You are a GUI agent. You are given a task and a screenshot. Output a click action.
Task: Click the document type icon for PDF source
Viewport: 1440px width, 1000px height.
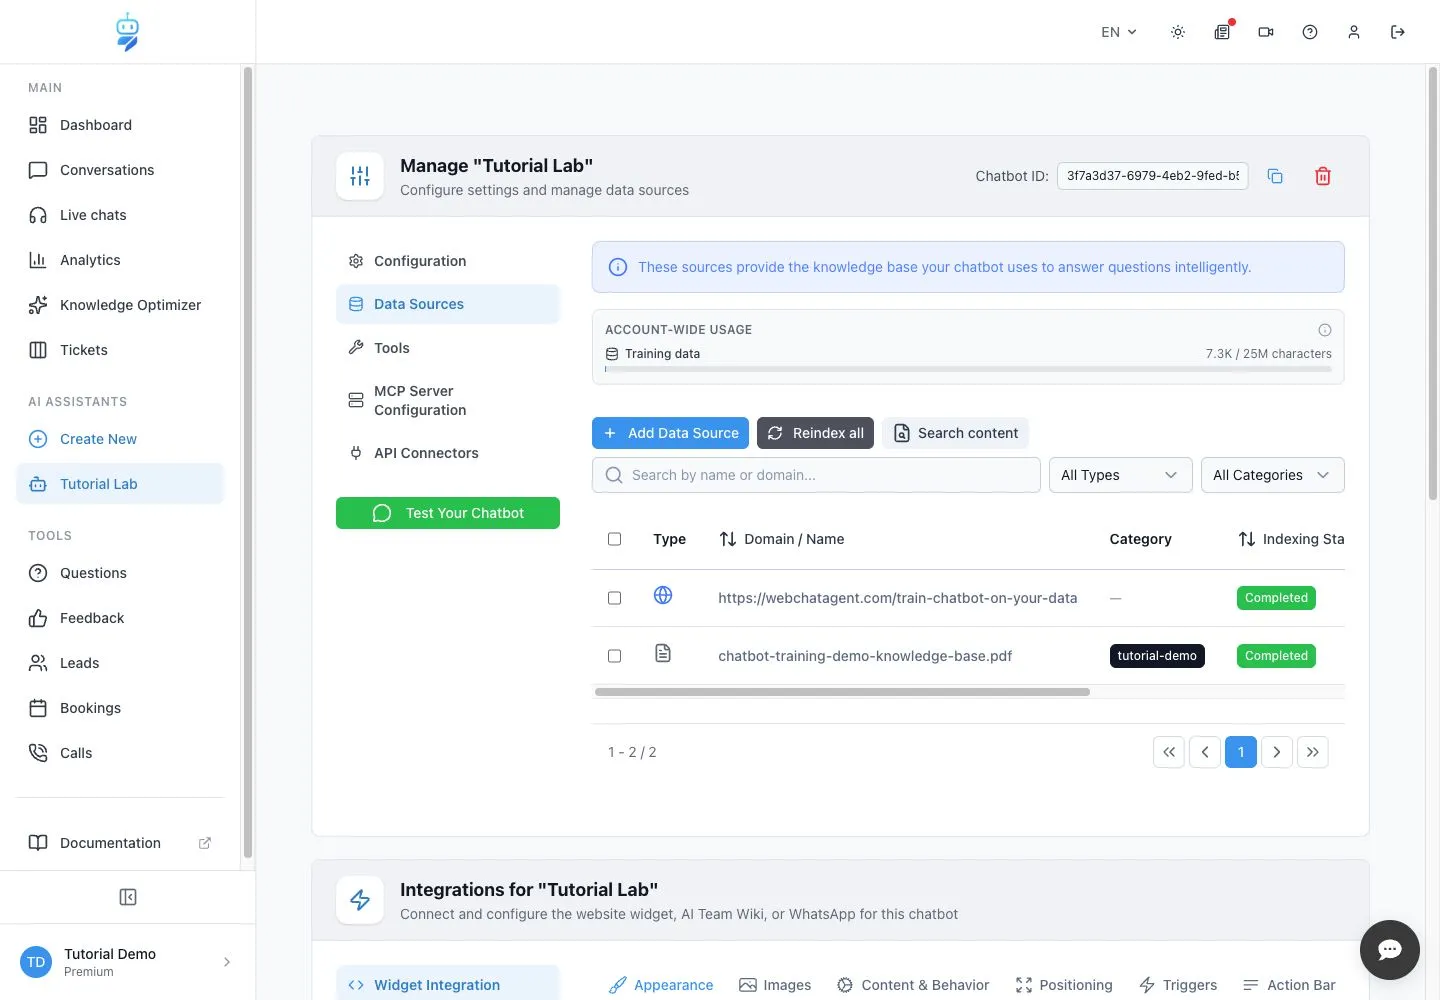tap(663, 653)
